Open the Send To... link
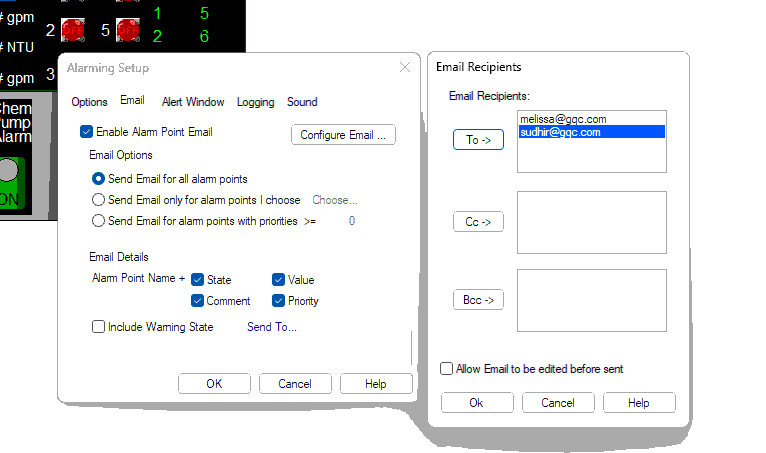766x453 pixels. click(x=272, y=327)
